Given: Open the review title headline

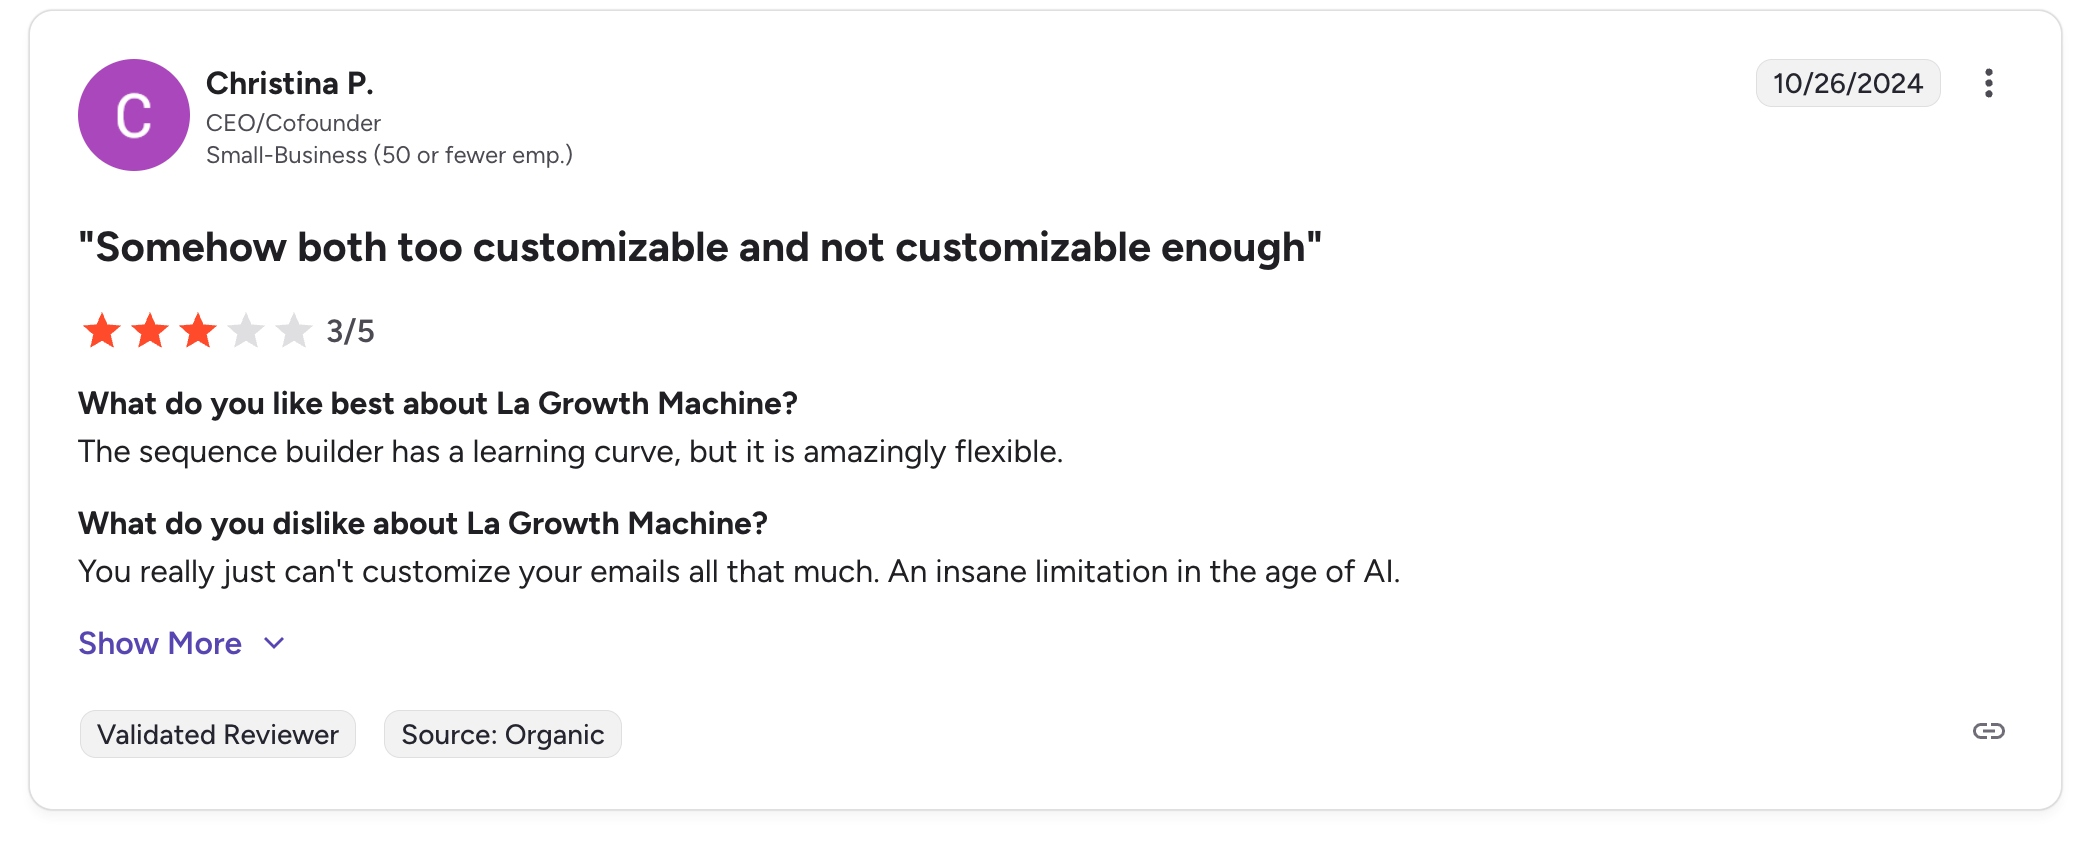Looking at the screenshot, I should (700, 247).
